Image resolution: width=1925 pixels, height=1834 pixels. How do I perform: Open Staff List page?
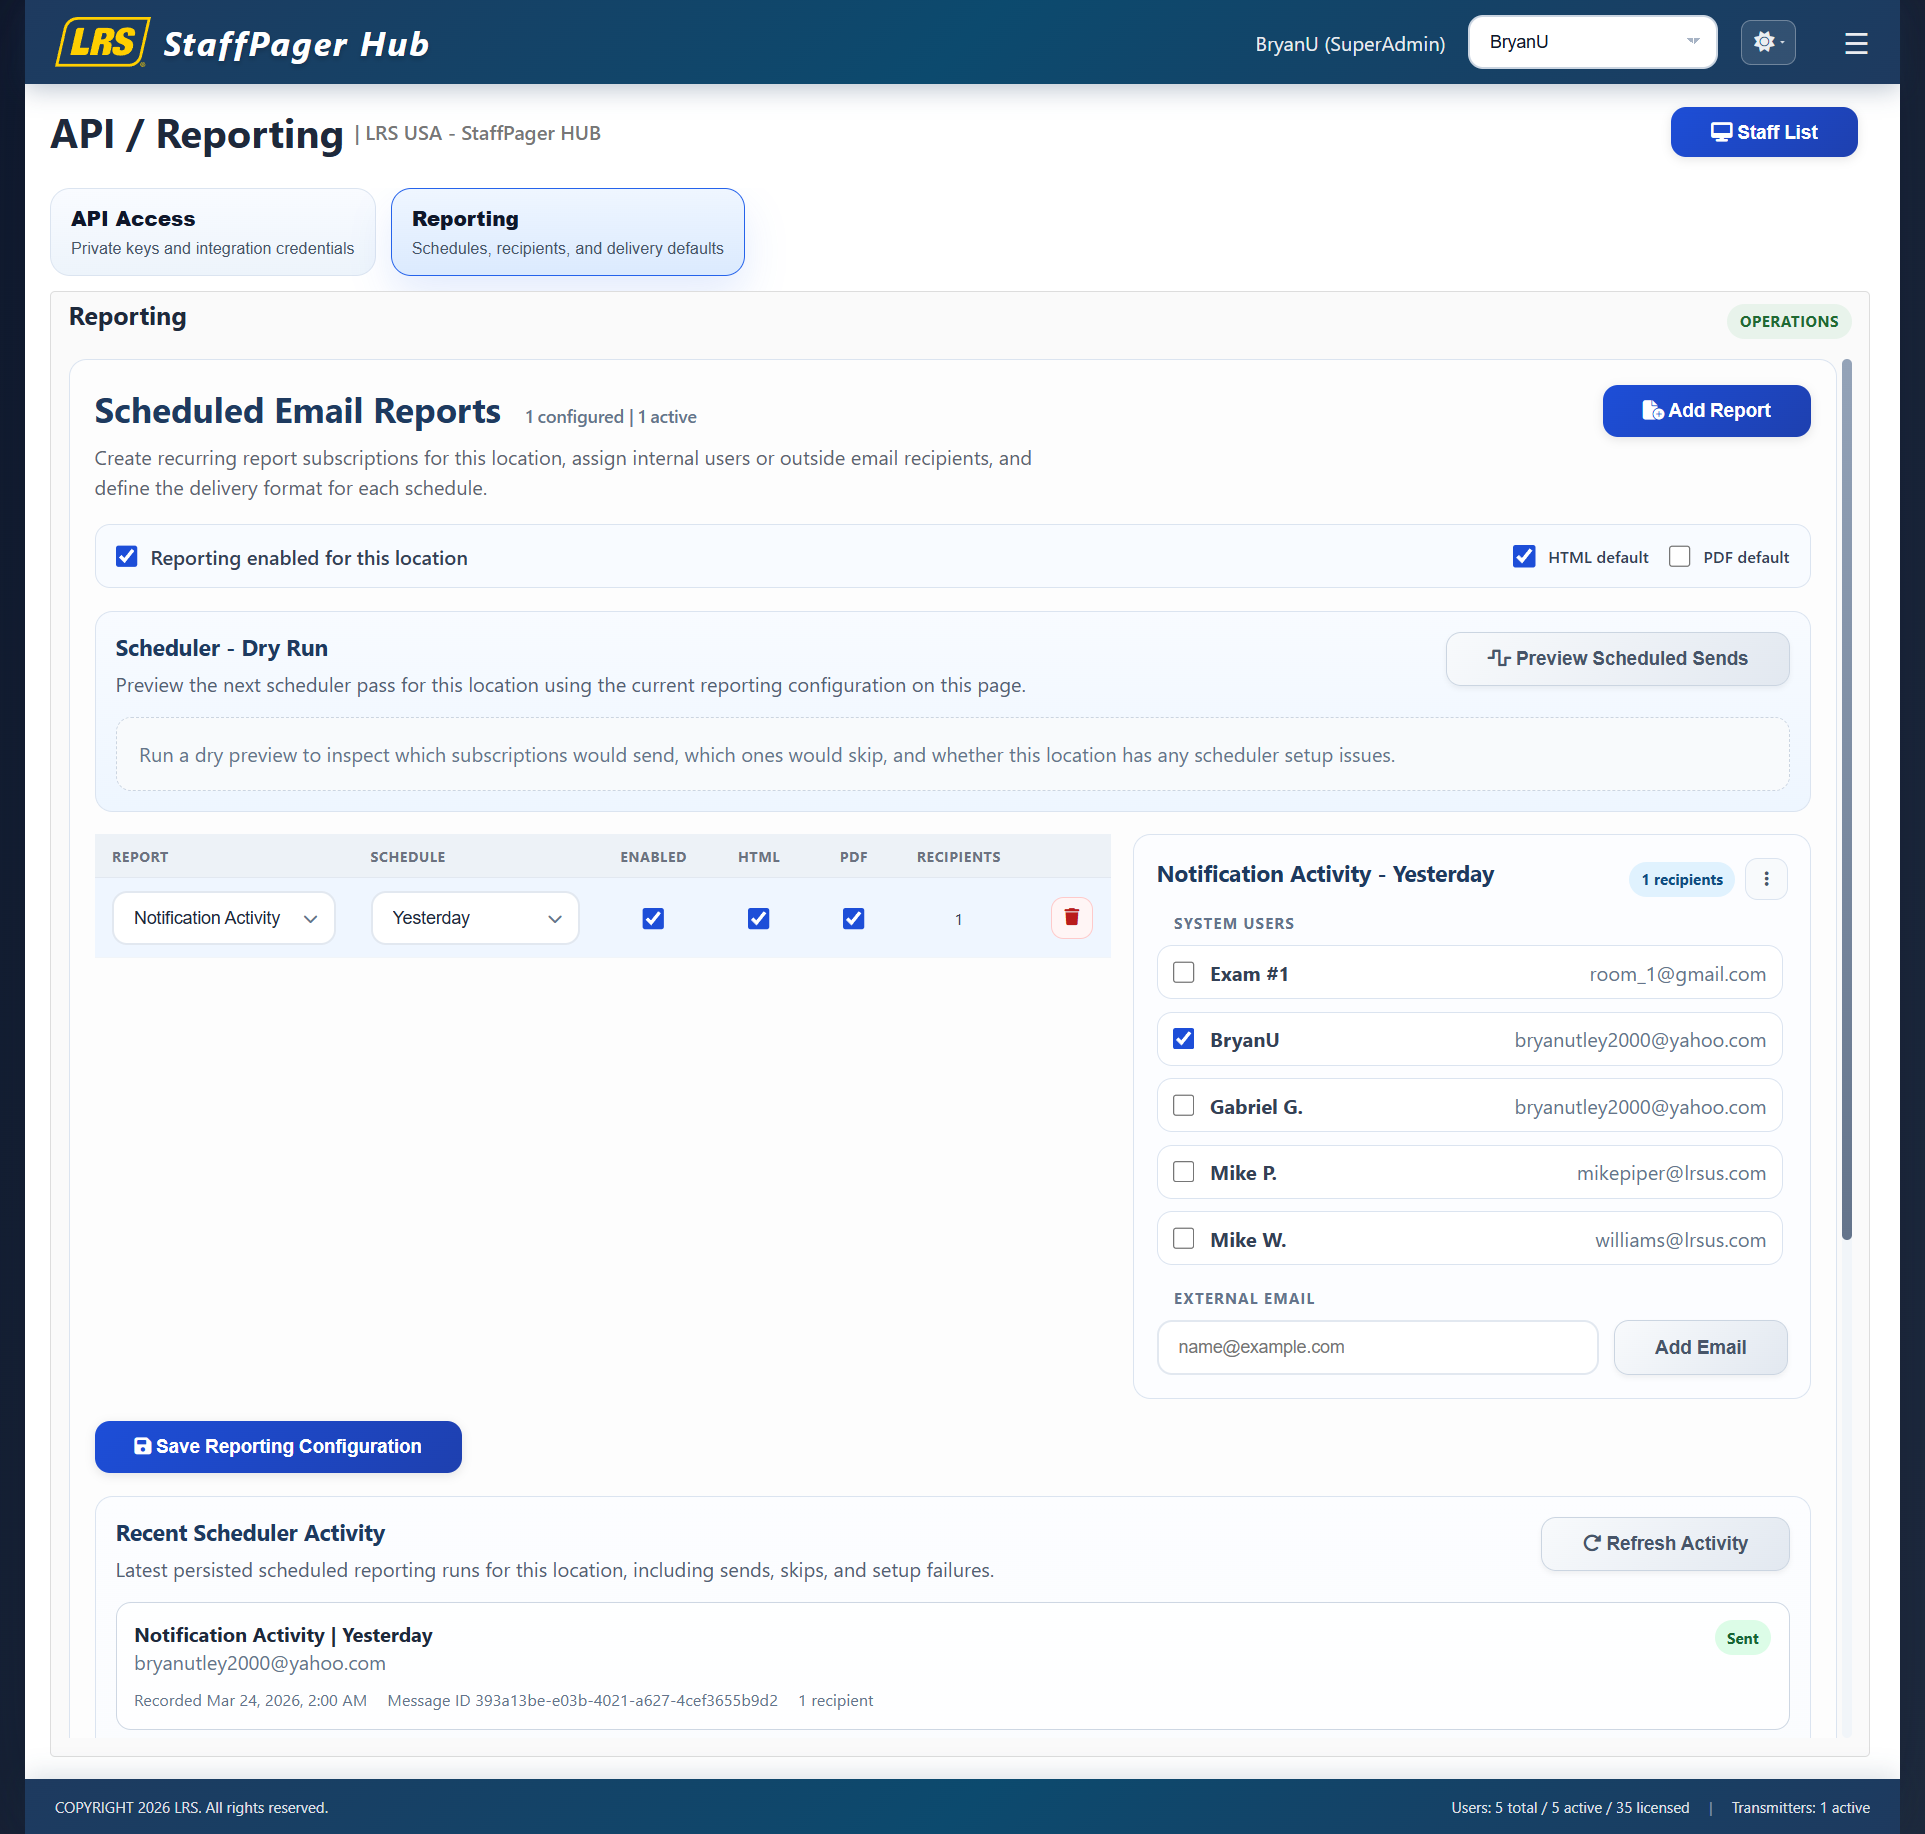click(1764, 132)
